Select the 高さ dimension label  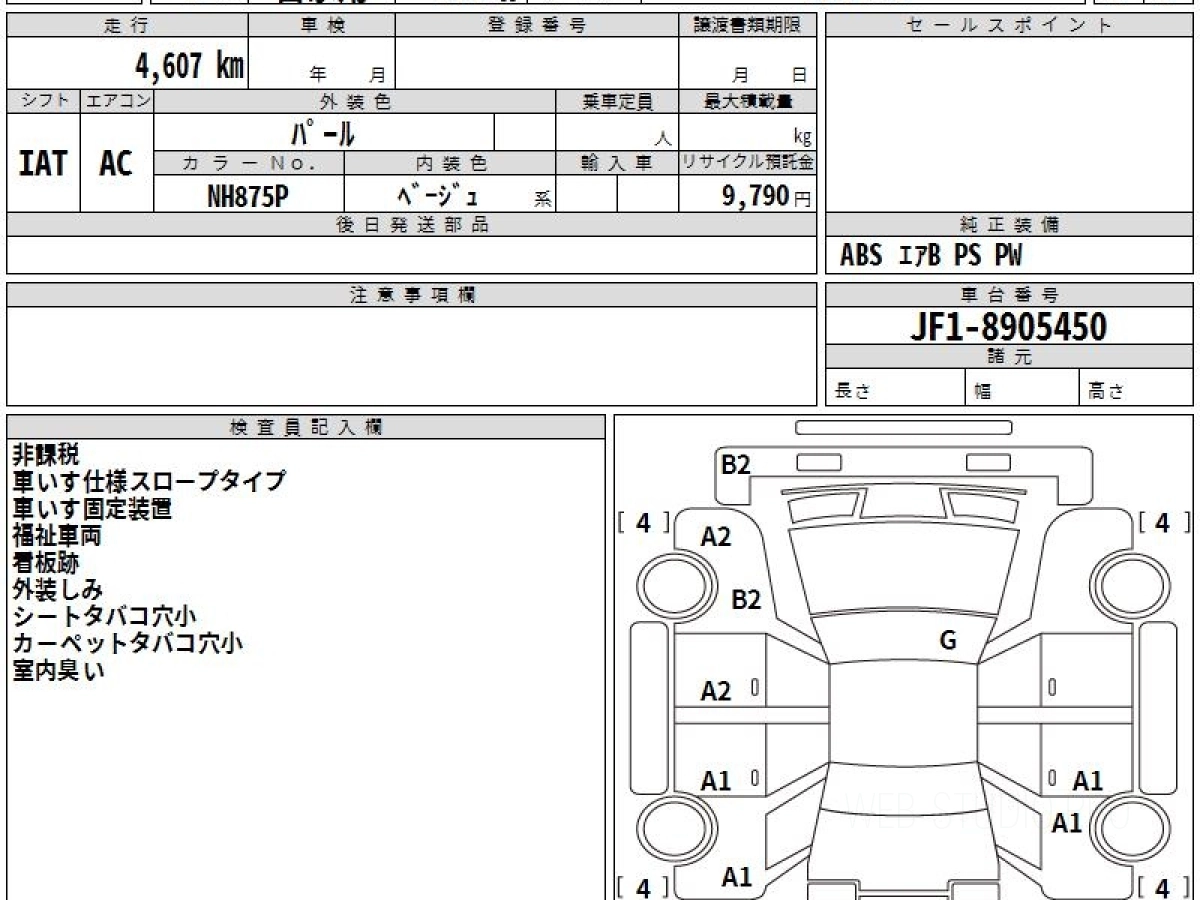click(x=1105, y=392)
